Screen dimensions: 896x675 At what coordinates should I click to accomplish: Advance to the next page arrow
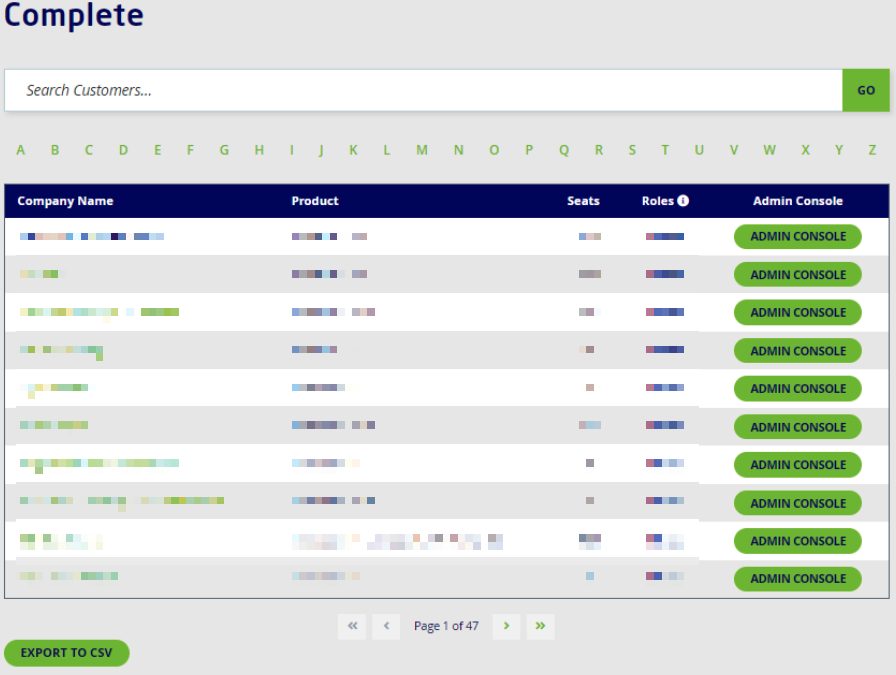[506, 626]
